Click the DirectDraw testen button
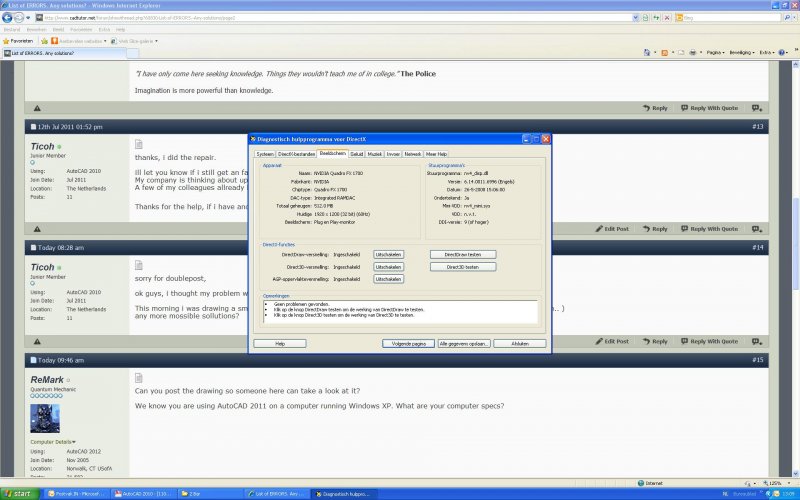 coord(463,255)
